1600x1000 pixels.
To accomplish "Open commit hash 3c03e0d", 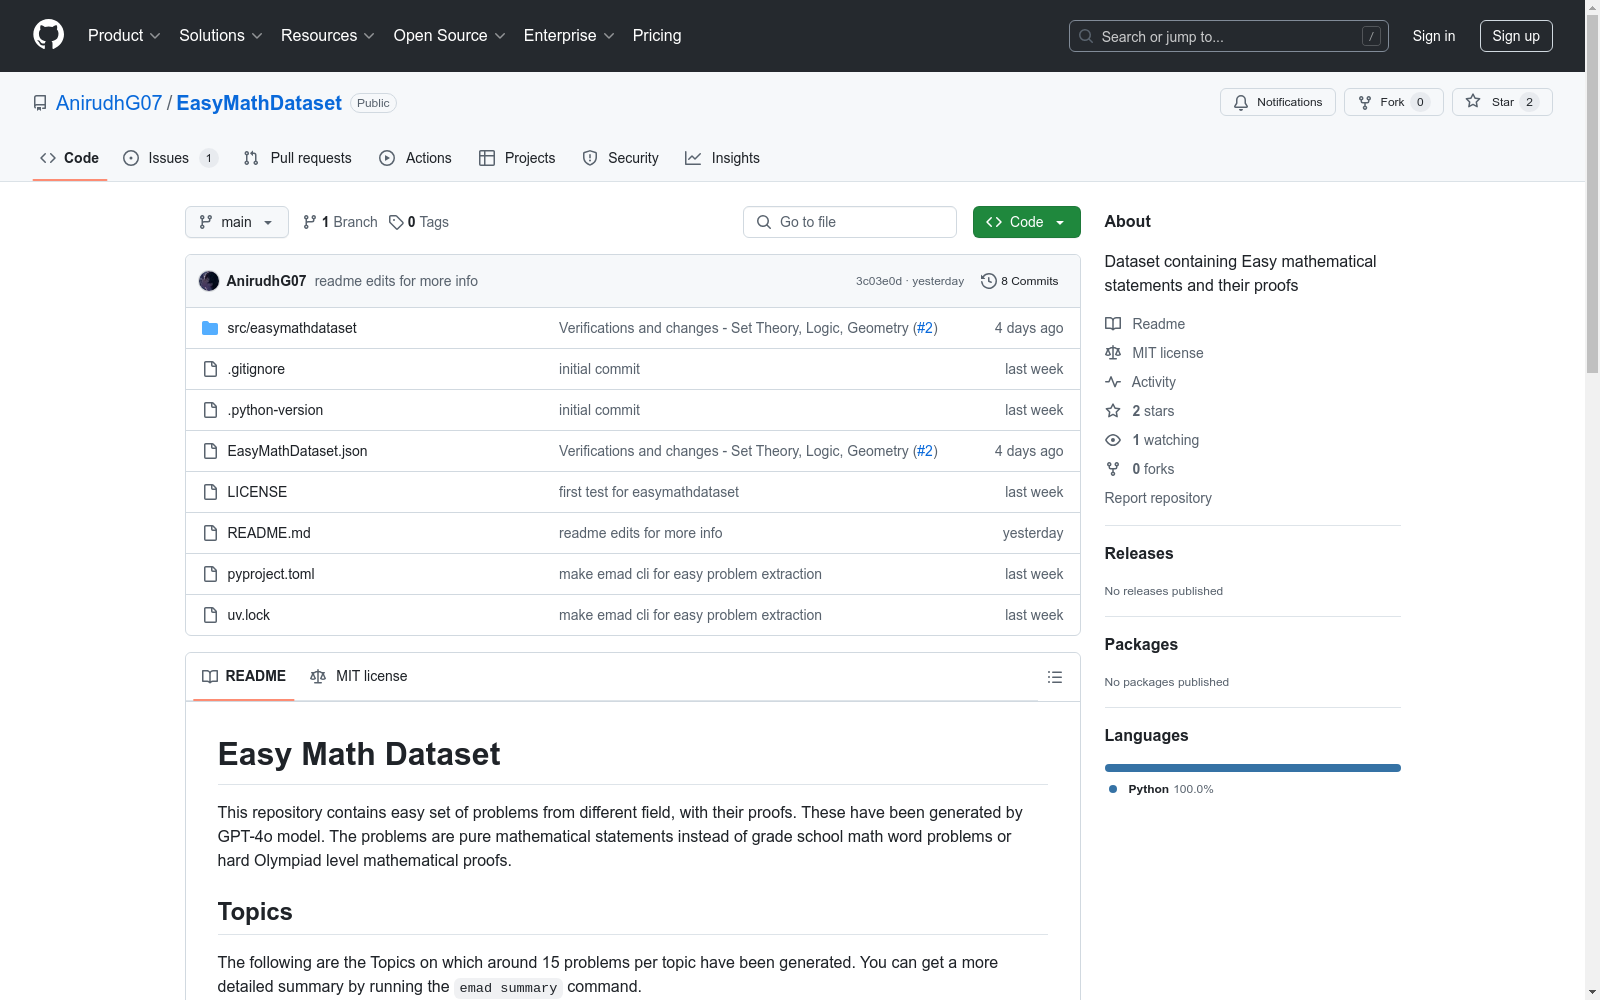I will click(x=879, y=281).
